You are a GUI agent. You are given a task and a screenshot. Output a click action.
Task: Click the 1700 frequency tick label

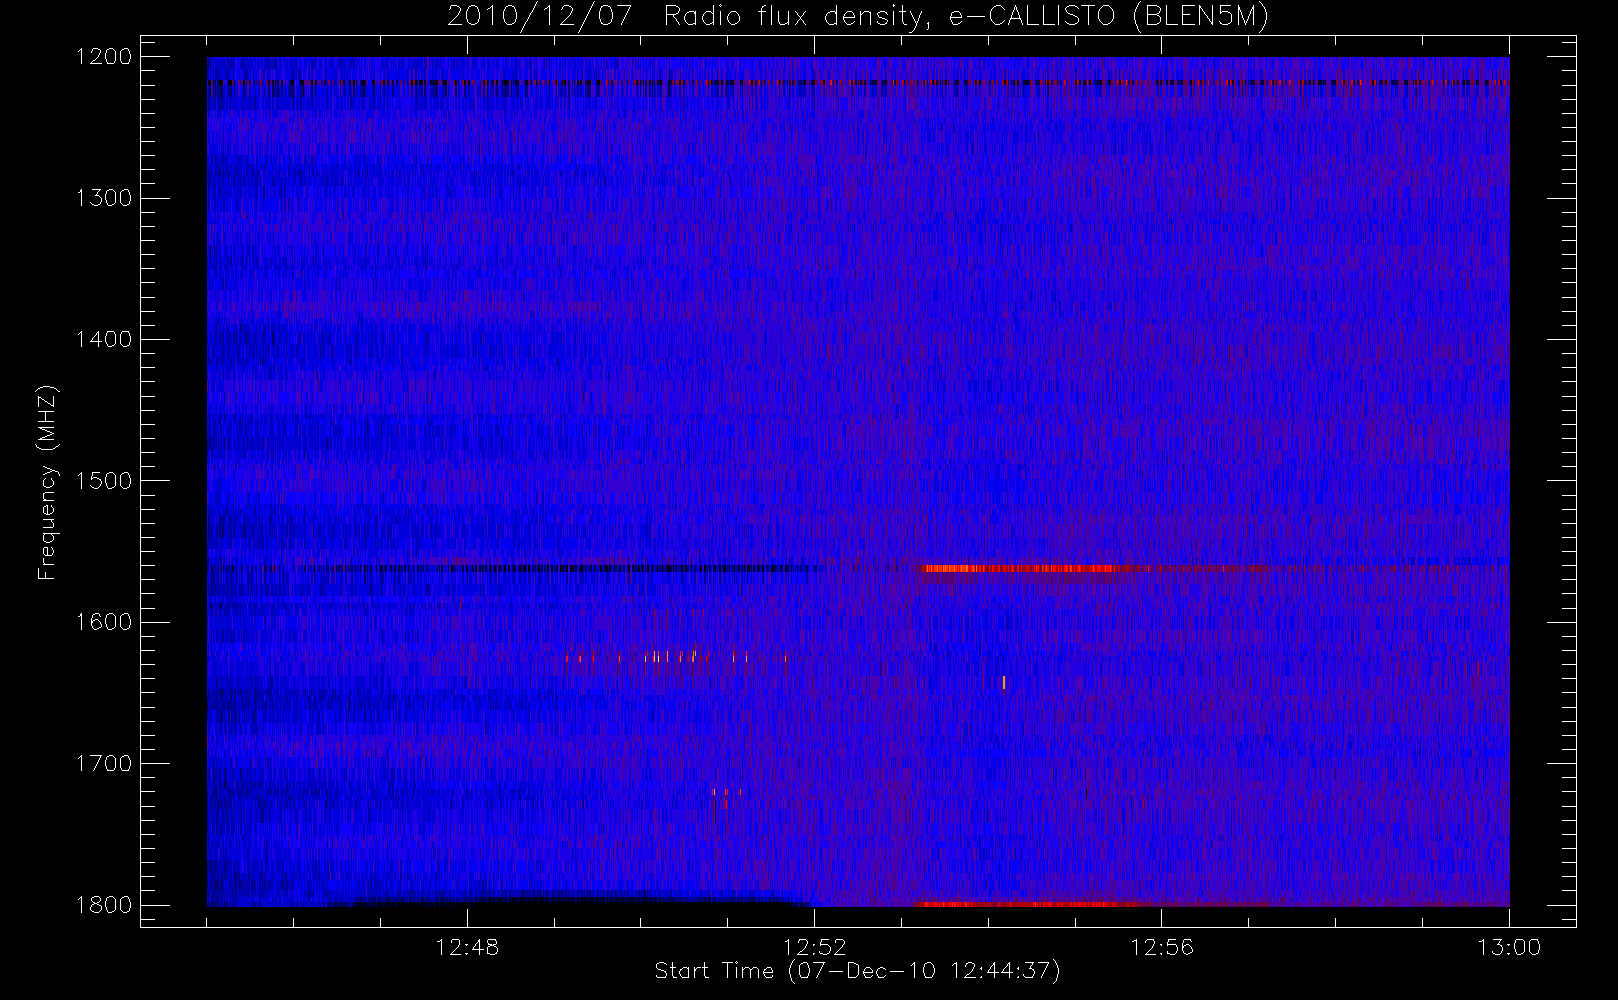(x=104, y=763)
